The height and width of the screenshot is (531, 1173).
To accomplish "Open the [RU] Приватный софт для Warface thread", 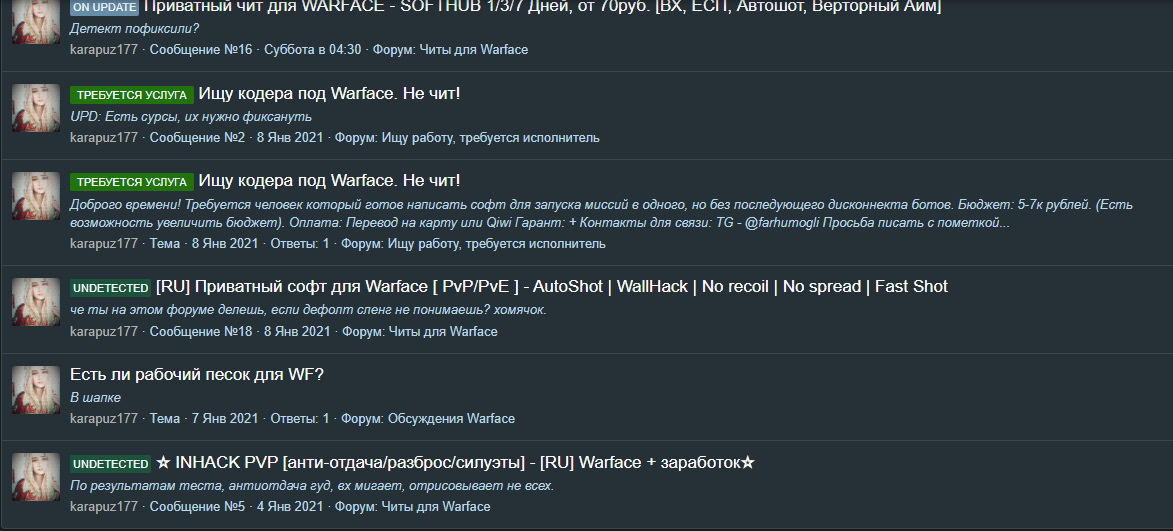I will coord(552,286).
